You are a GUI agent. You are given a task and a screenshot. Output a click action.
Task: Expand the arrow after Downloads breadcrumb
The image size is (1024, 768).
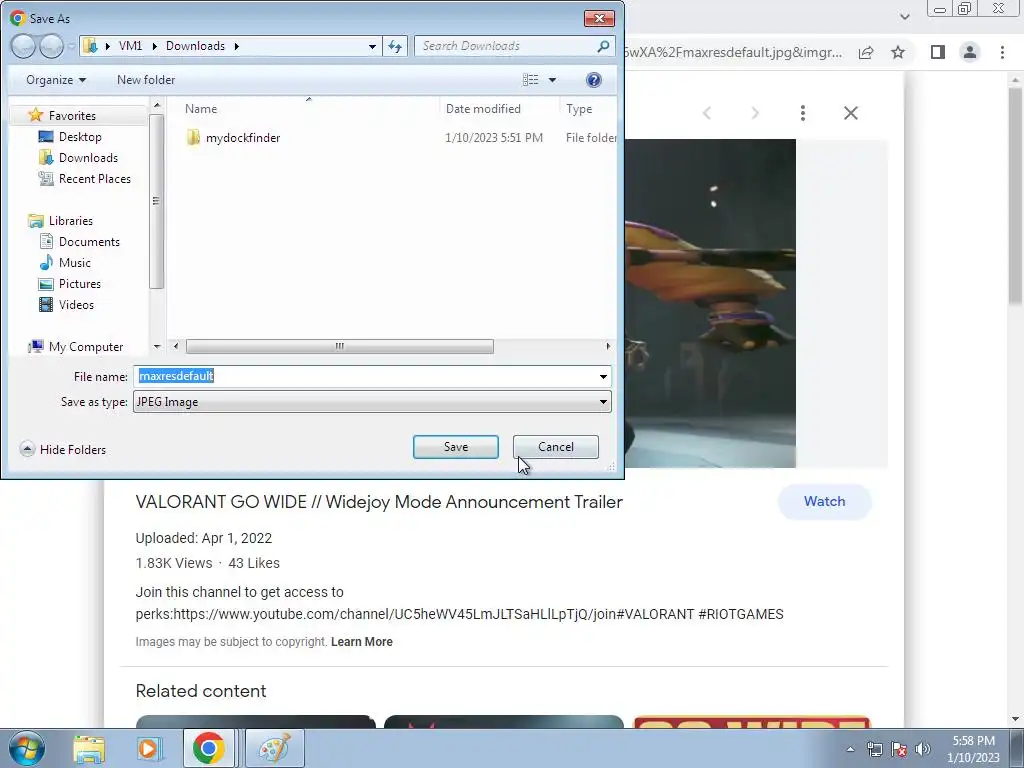click(x=236, y=46)
